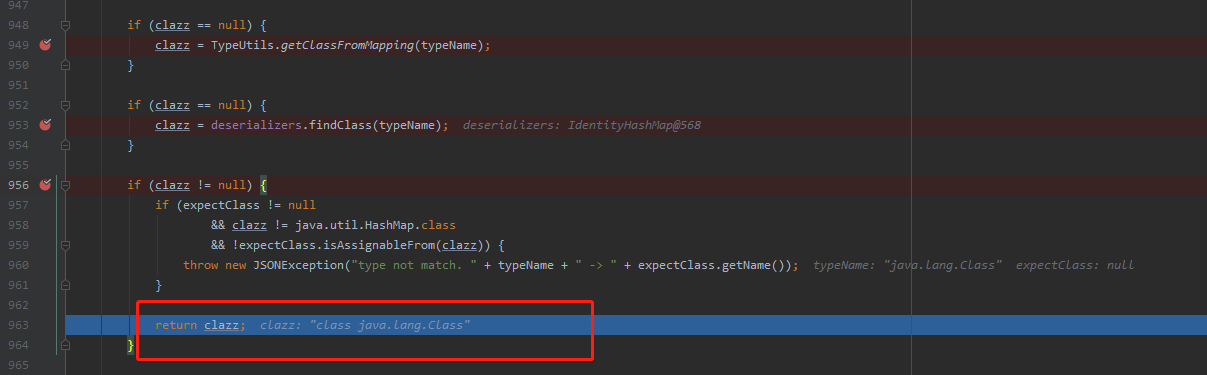The image size is (1207, 375).
Task: Click the fold end marker at line 964
Action: [x=66, y=345]
